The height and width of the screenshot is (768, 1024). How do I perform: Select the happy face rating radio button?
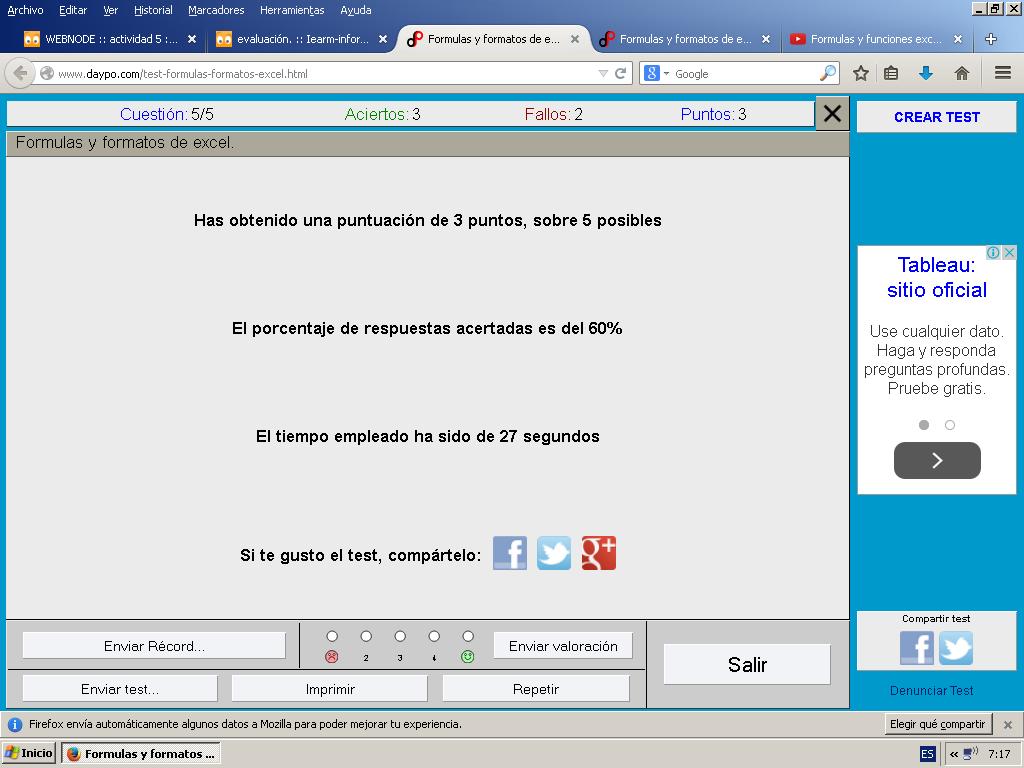pos(468,636)
